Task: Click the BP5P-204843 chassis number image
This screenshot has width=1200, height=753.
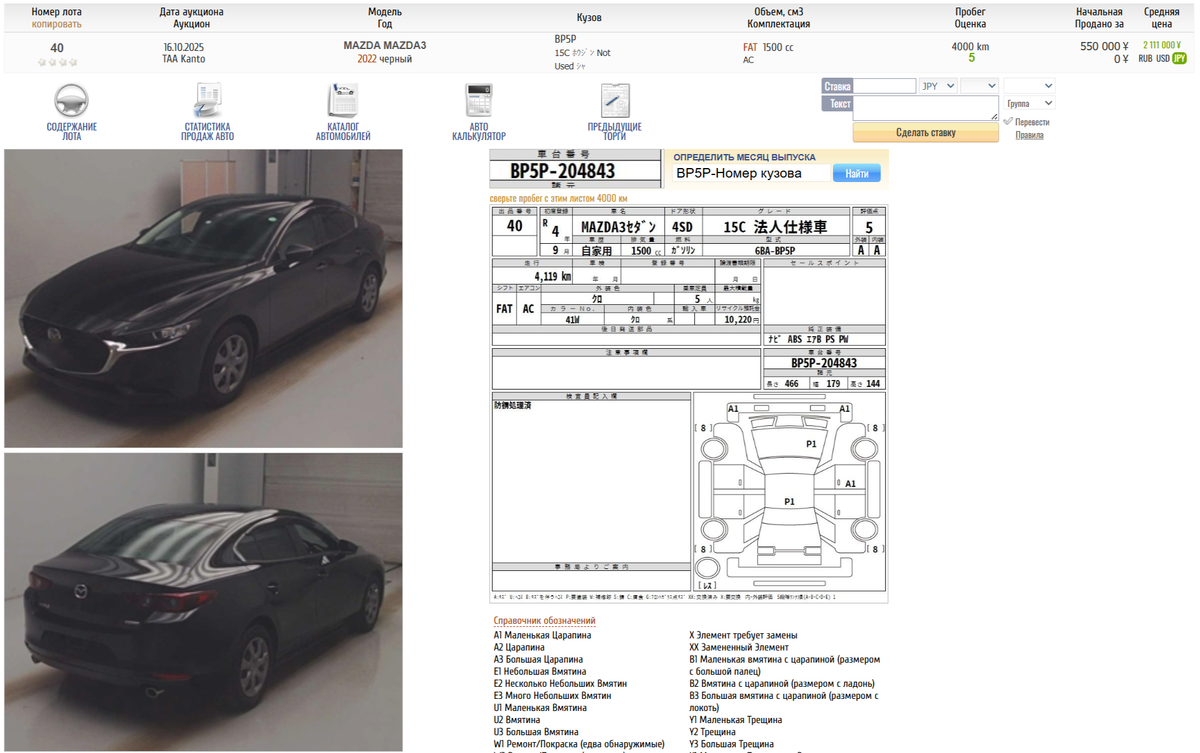Action: [x=576, y=169]
